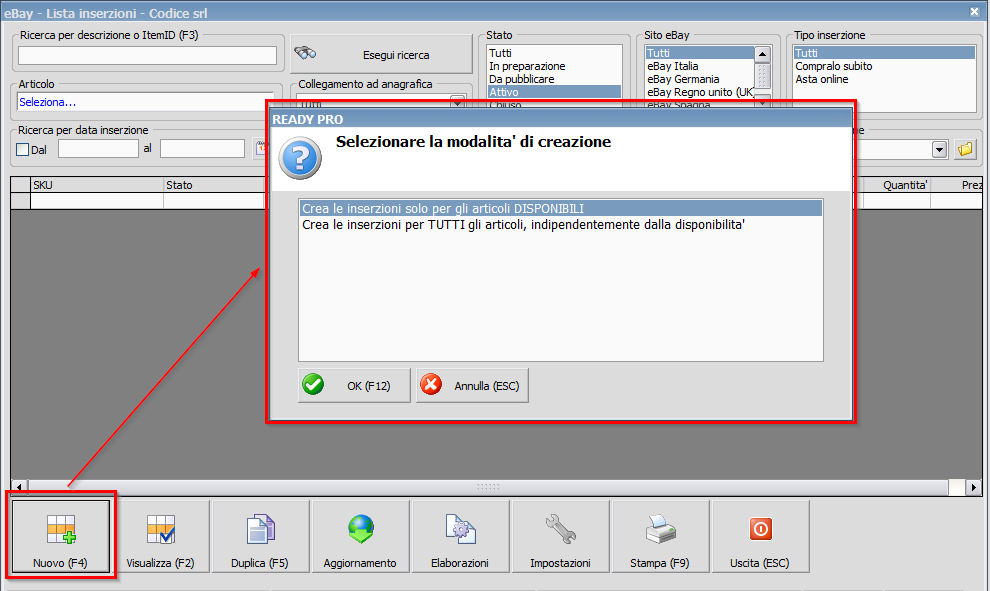990x591 pixels.
Task: Click Uscita (ESC) red power icon
Action: pos(760,537)
